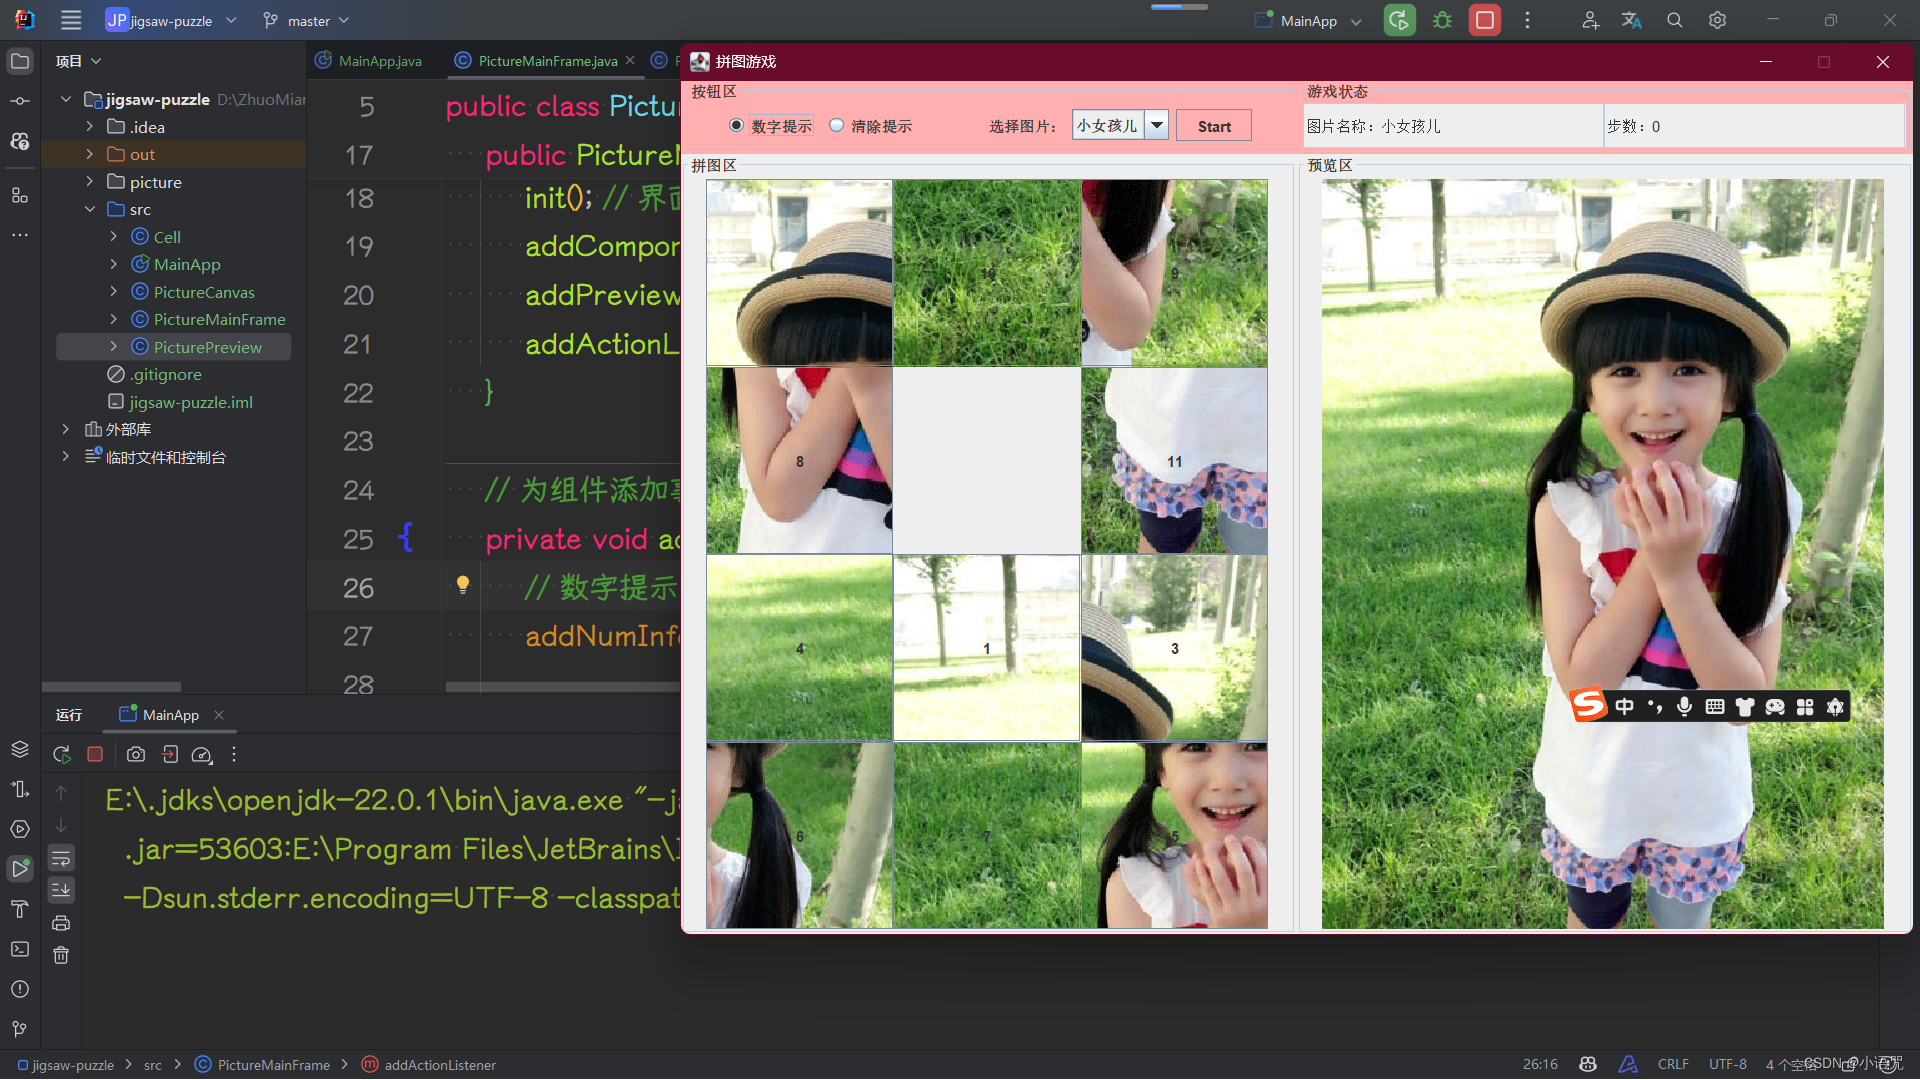Open the Terminal tool window icon

20,949
